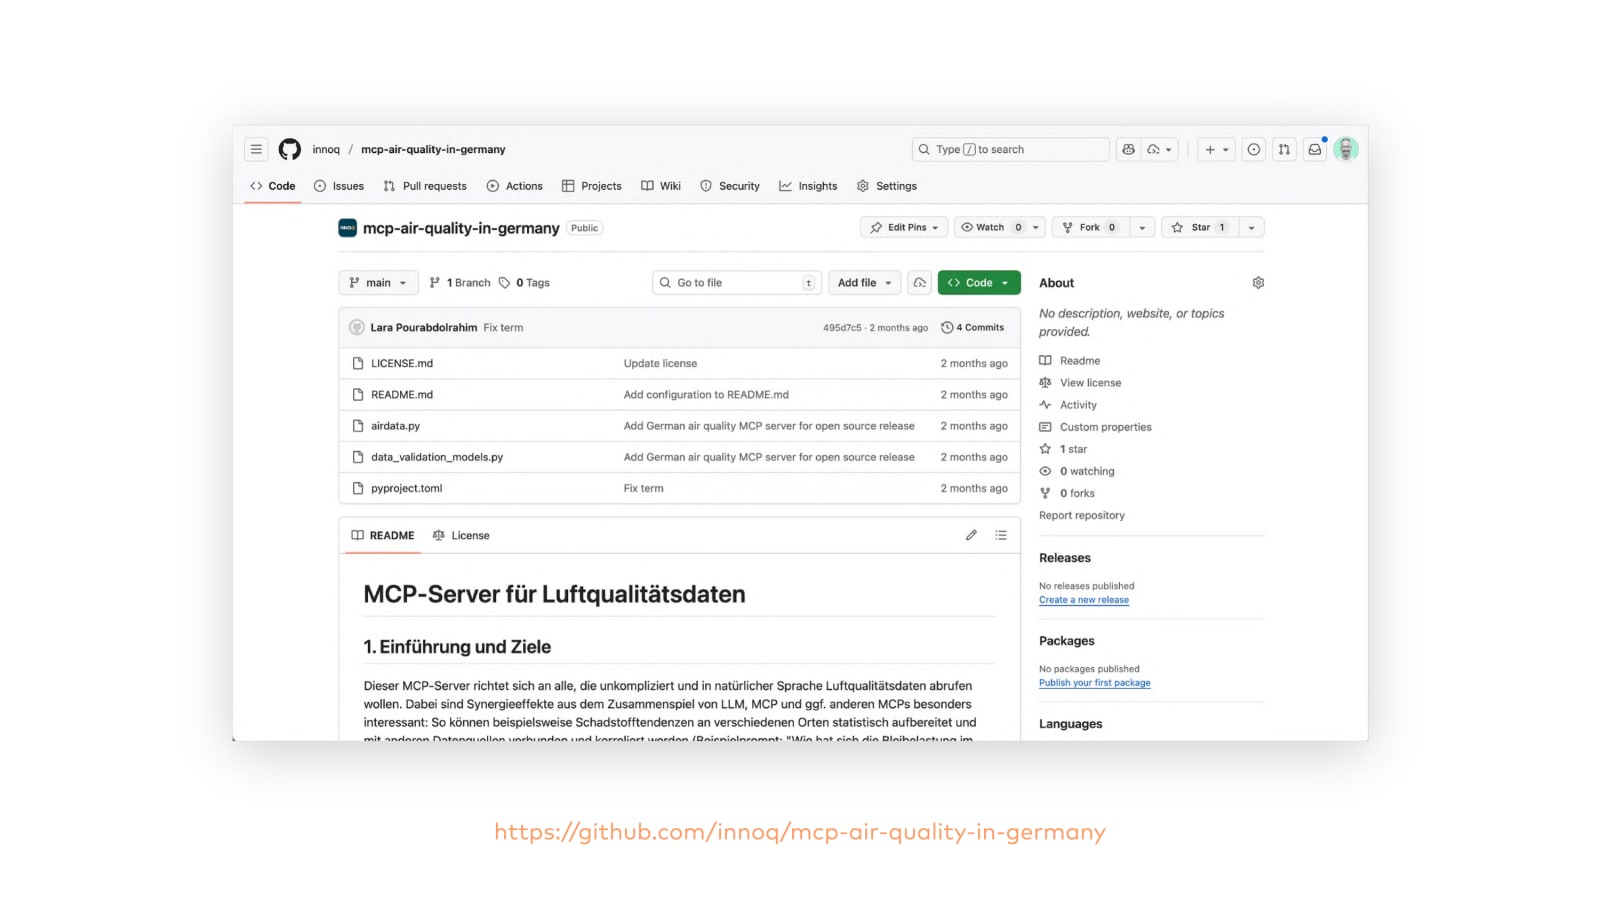
Task: Open the issues icon in header
Action: (x=1253, y=149)
